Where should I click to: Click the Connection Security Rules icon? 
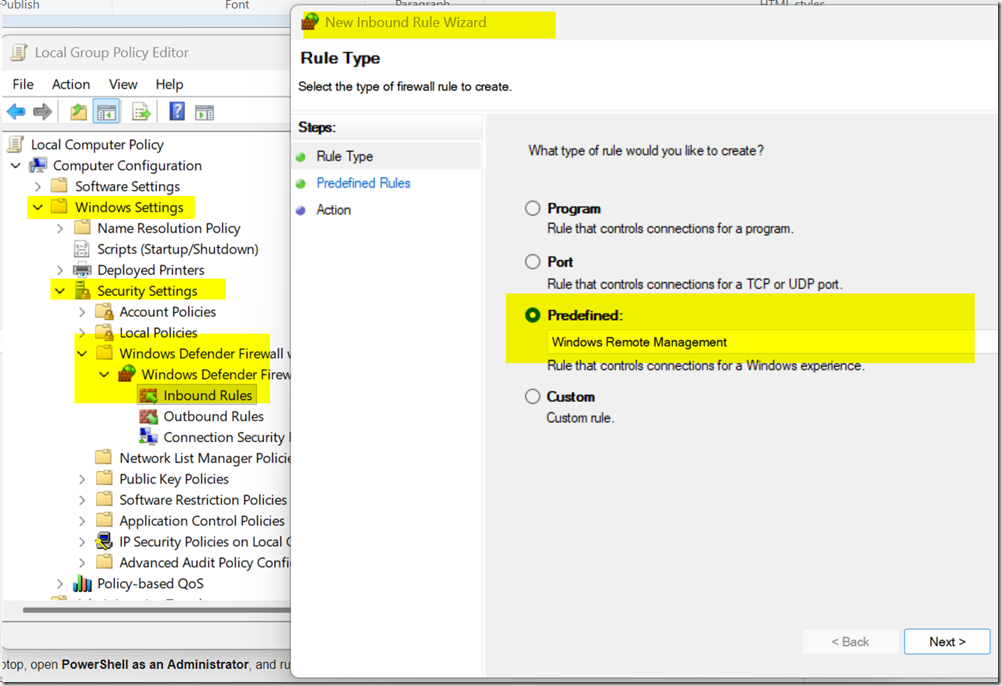148,437
